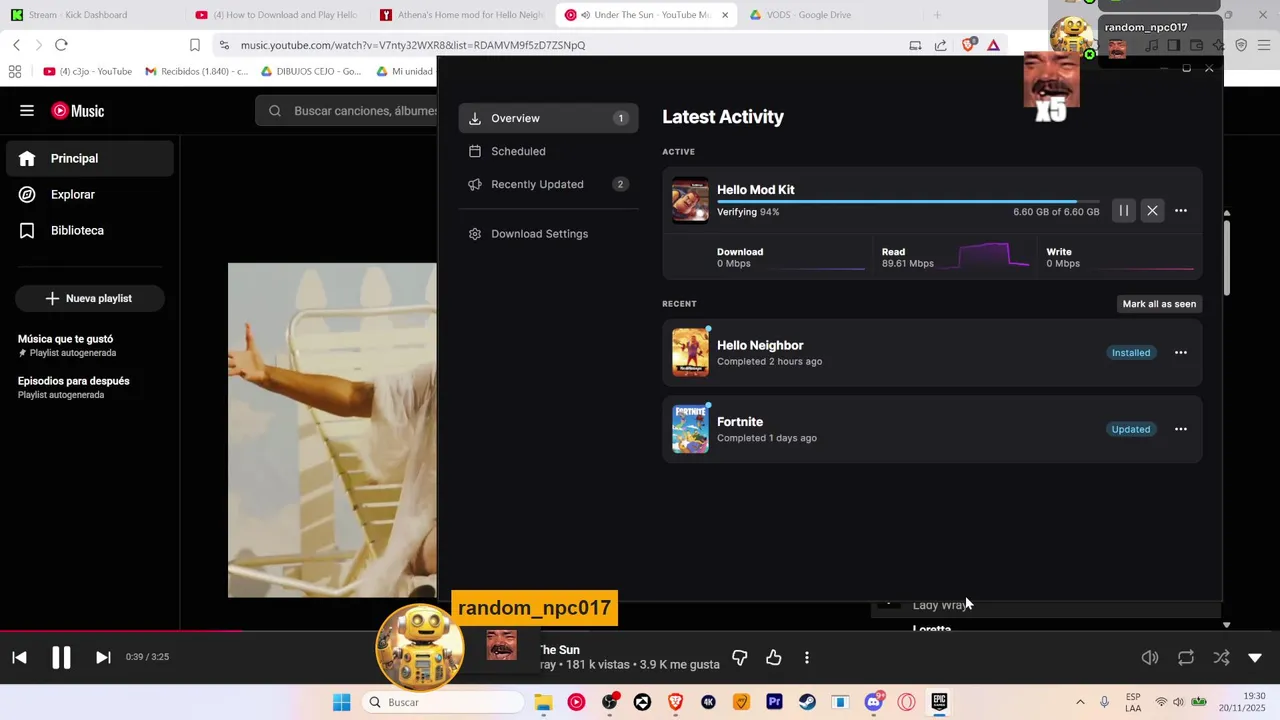Viewport: 1280px width, 720px height.
Task: Skip to next track
Action: [x=103, y=657]
